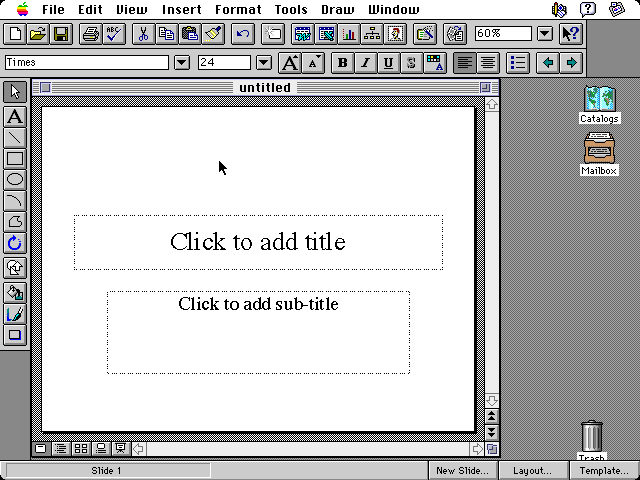The width and height of the screenshot is (640, 480).
Task: Toggle italic formatting
Action: pyautogui.click(x=365, y=63)
